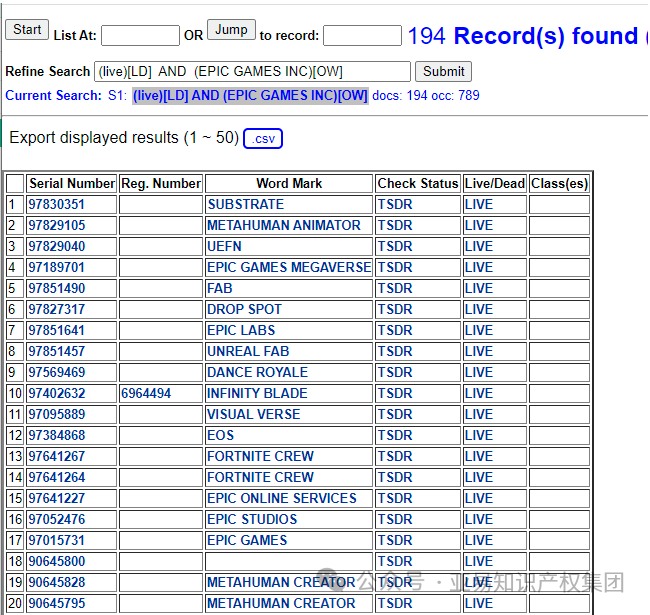Open FORTNITE CREW for serial 97641267
The width and height of the screenshot is (650, 615).
260,456
